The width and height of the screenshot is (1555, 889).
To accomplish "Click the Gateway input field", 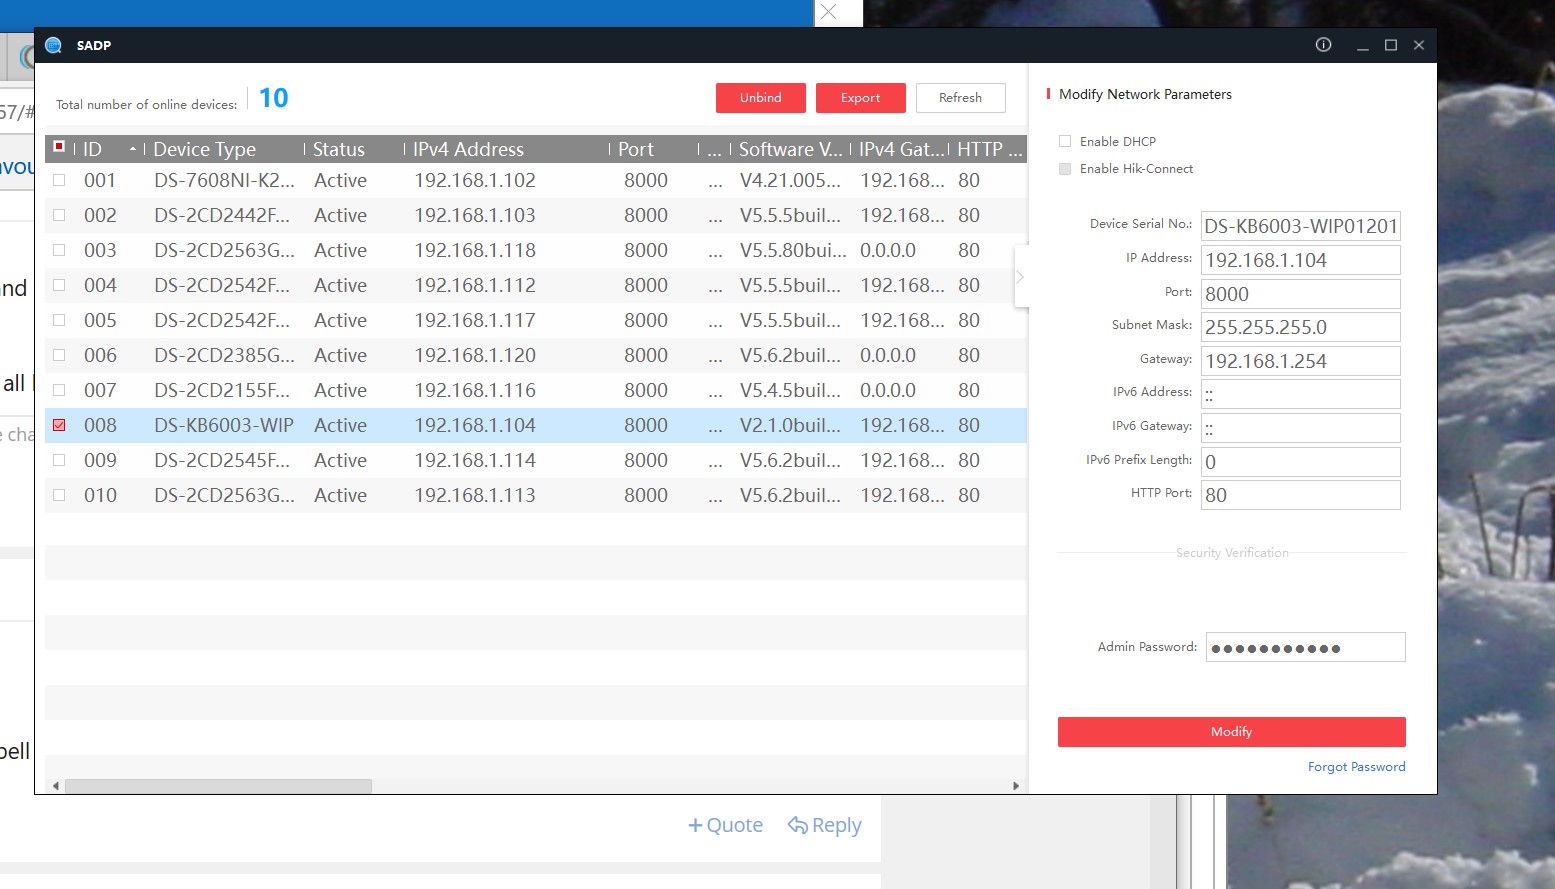I will tap(1300, 361).
